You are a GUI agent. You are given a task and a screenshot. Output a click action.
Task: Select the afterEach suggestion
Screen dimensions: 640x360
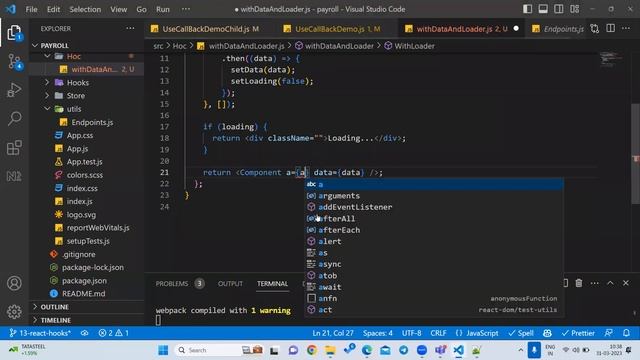tap(434, 230)
